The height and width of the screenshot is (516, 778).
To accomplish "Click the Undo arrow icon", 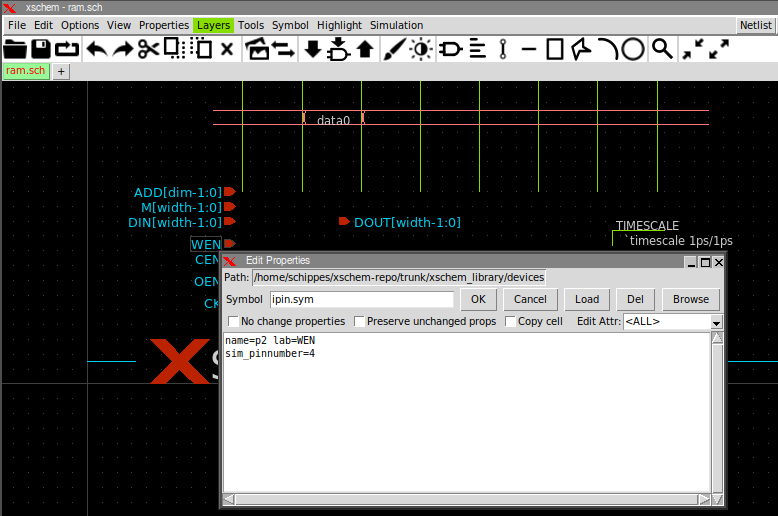I will point(96,48).
